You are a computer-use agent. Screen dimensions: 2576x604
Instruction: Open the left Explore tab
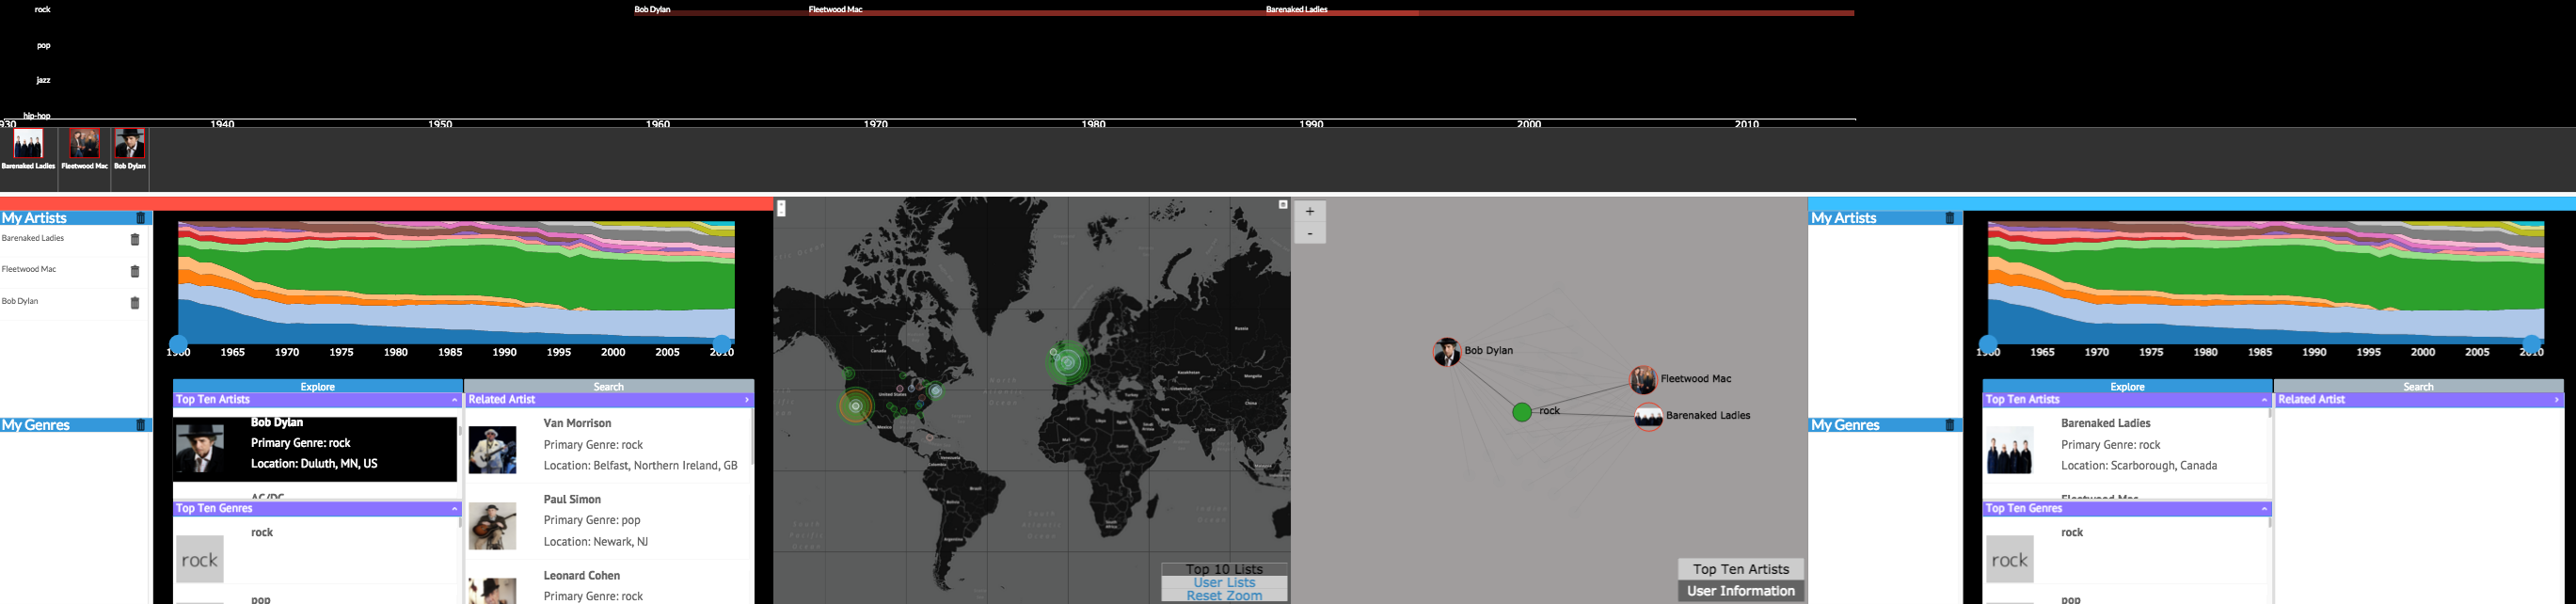tap(318, 386)
